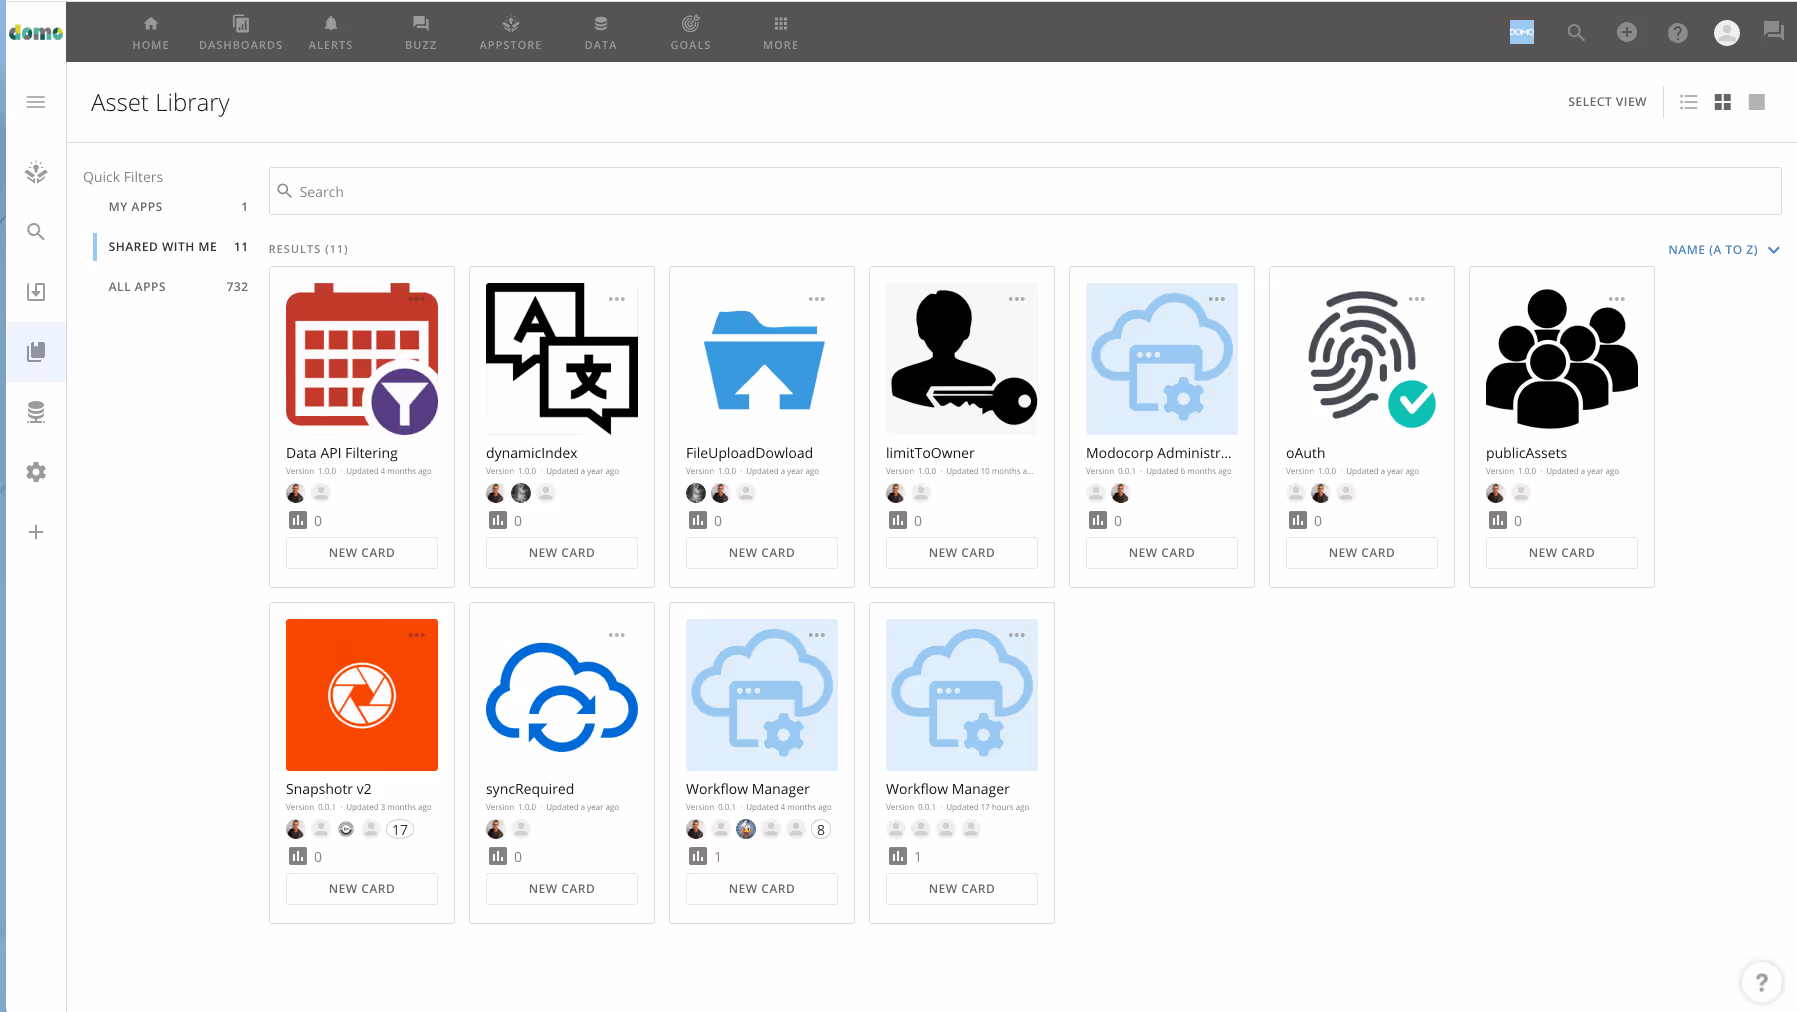Open Buzz chat icon in header
This screenshot has width=1797, height=1012.
point(1774,31)
